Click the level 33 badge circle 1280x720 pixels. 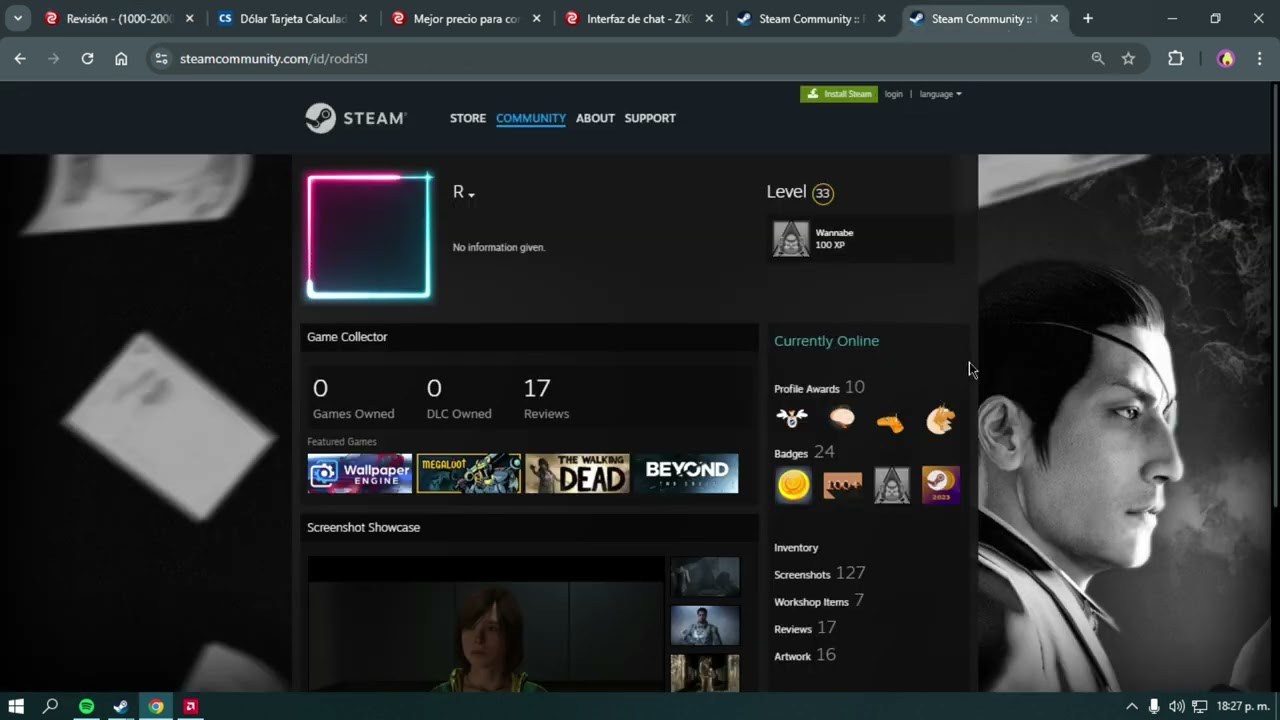(822, 193)
